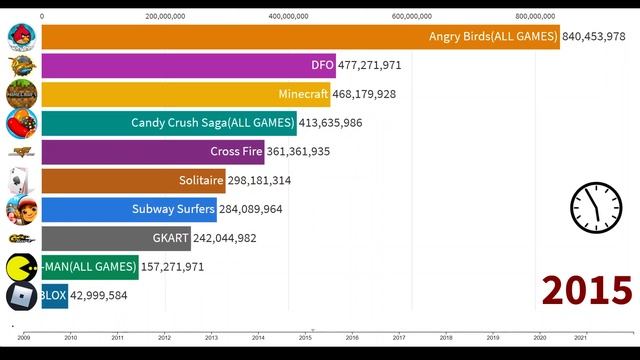Select the blue Subway Surfers bar
Viewport: 640px width, 360px height.
(129, 209)
